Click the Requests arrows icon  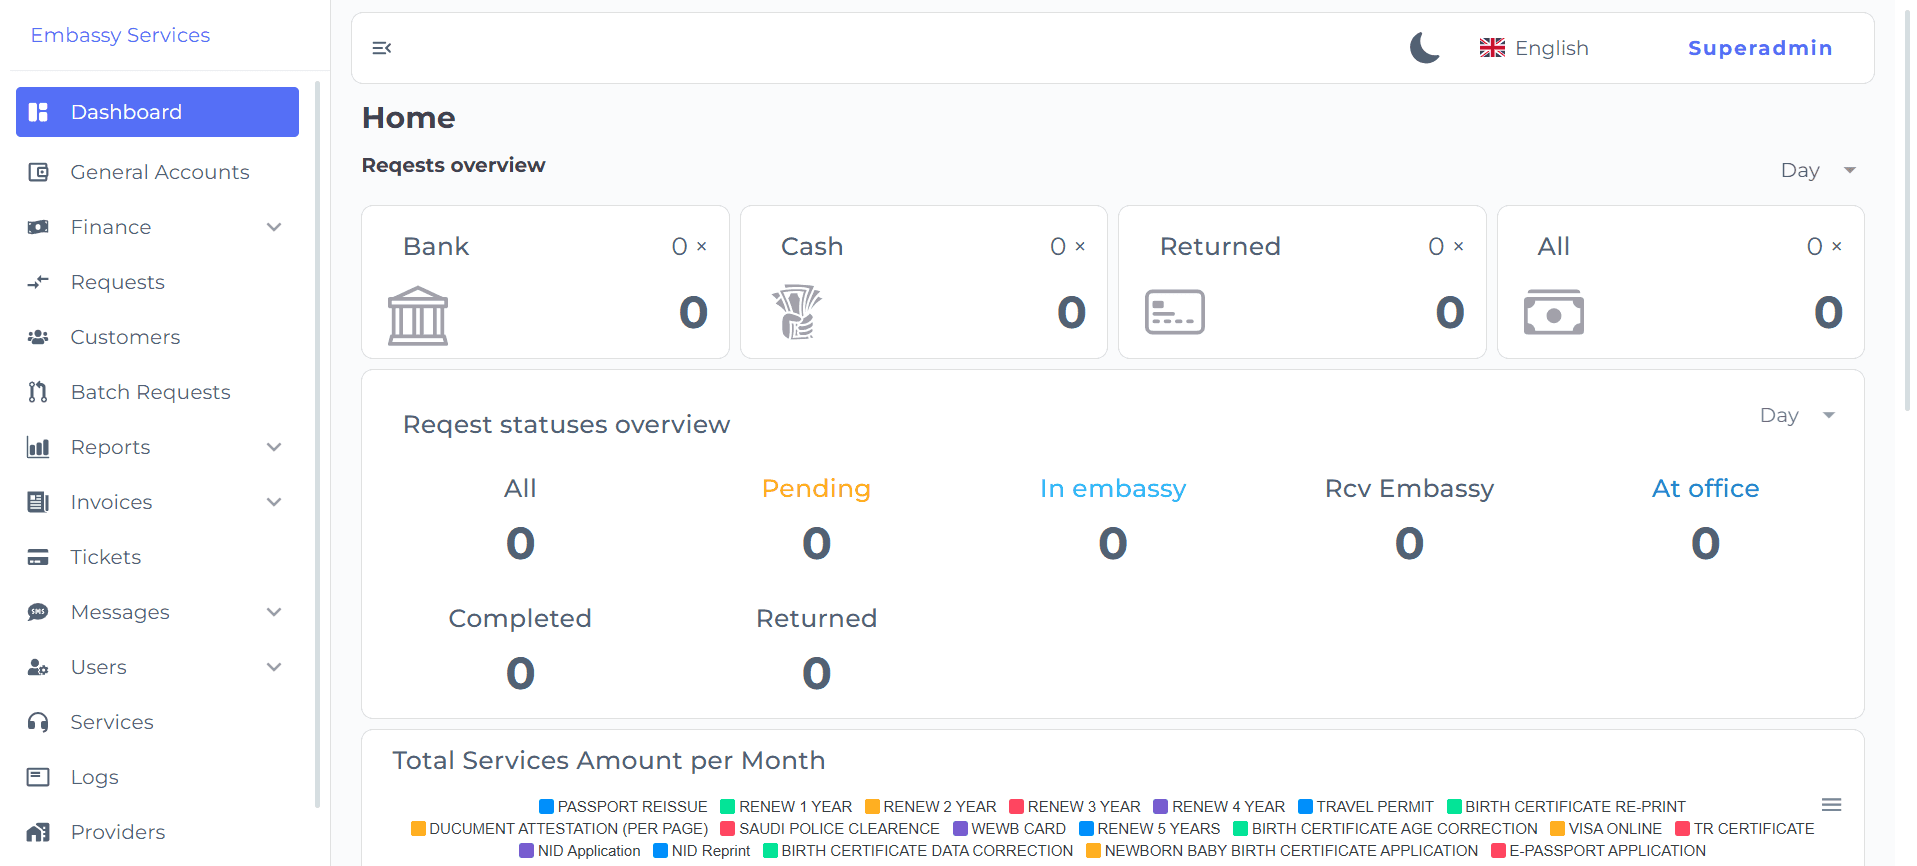click(x=38, y=282)
